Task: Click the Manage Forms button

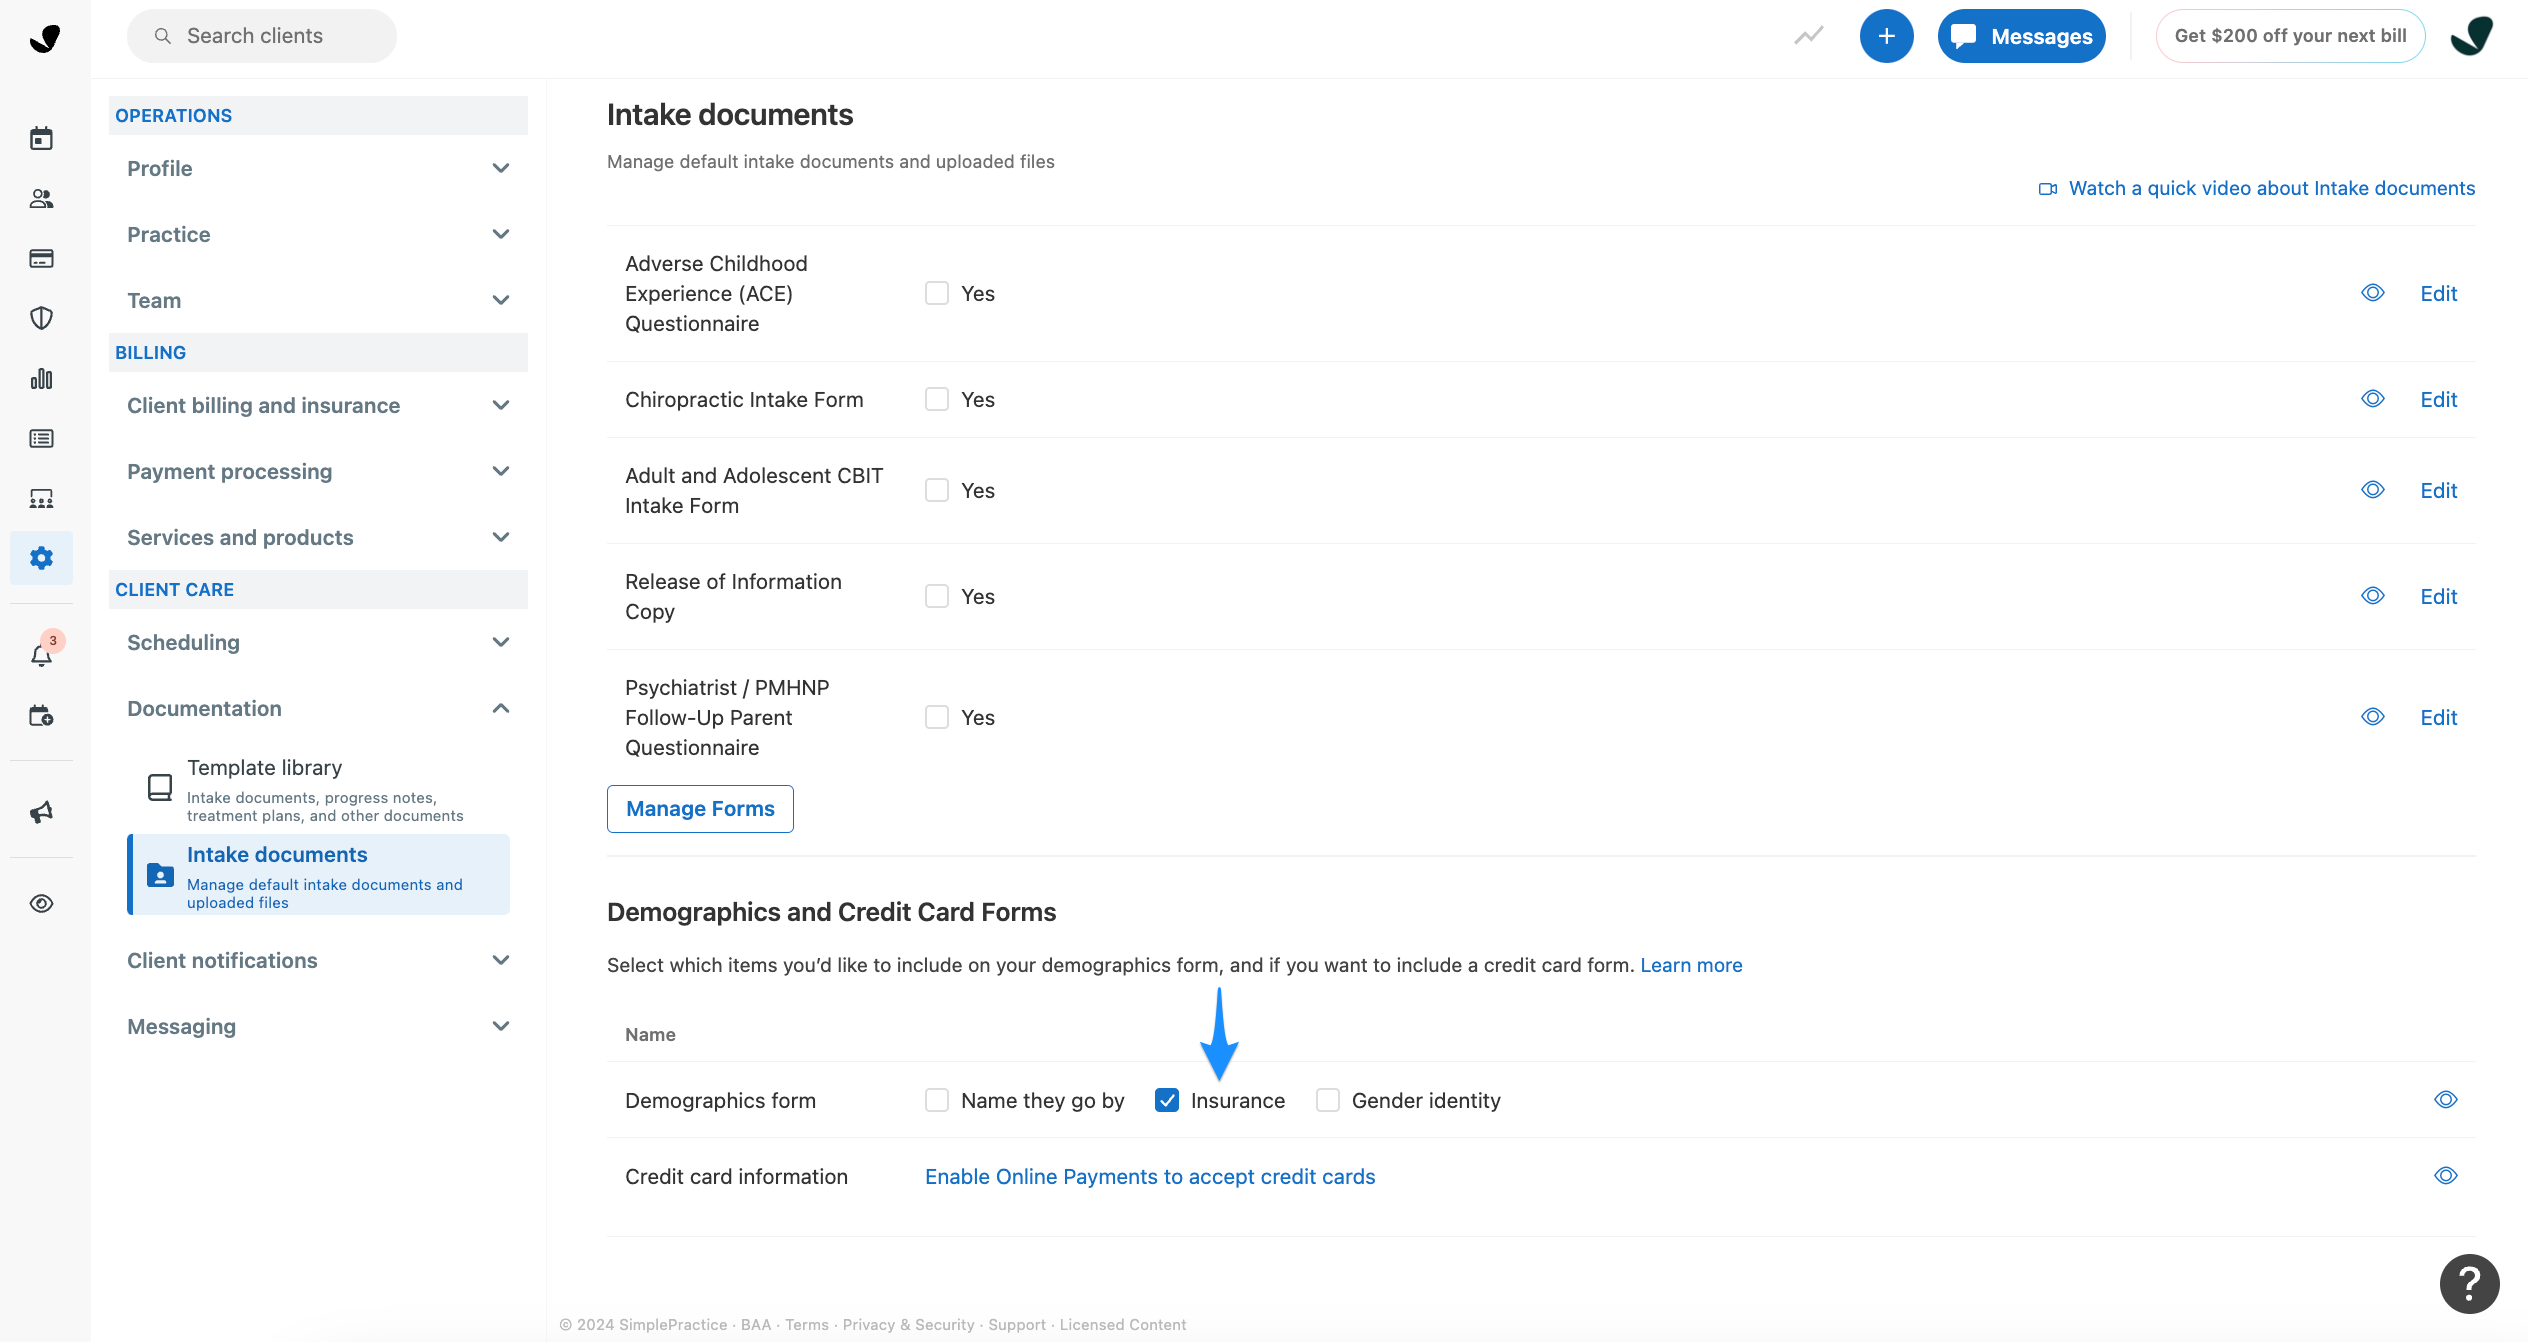Action: (699, 808)
